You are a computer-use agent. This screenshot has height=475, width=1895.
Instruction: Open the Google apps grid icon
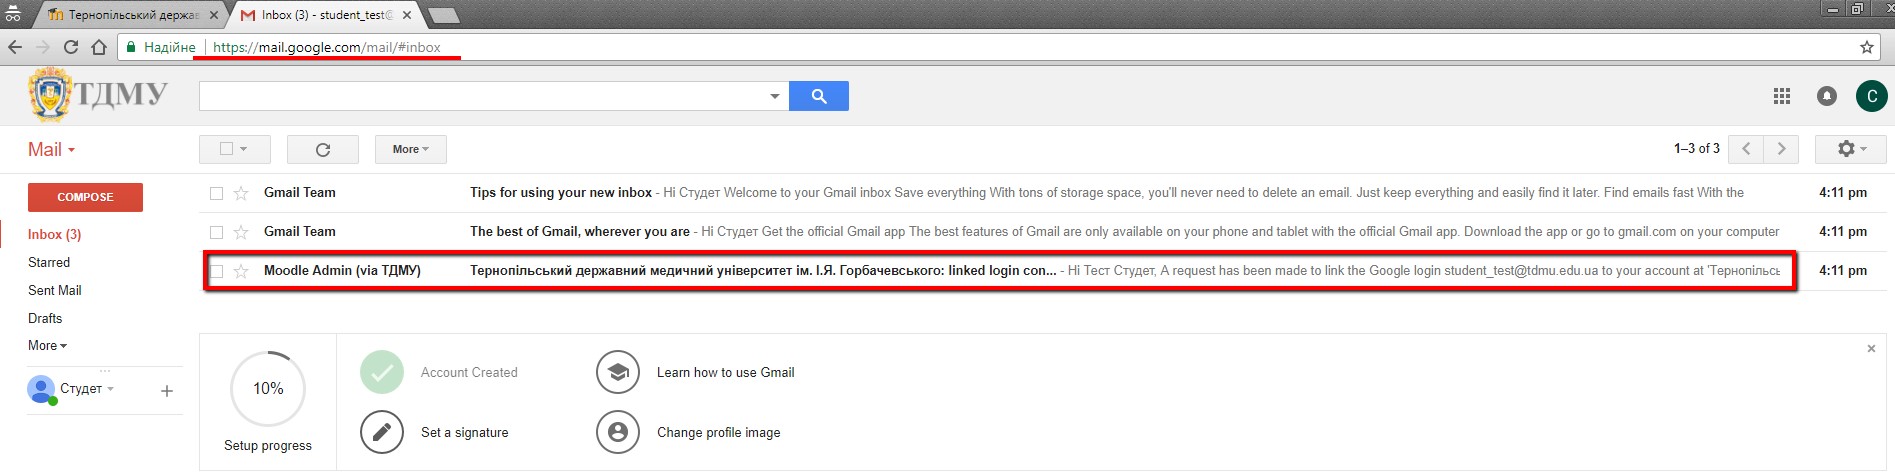(x=1781, y=96)
